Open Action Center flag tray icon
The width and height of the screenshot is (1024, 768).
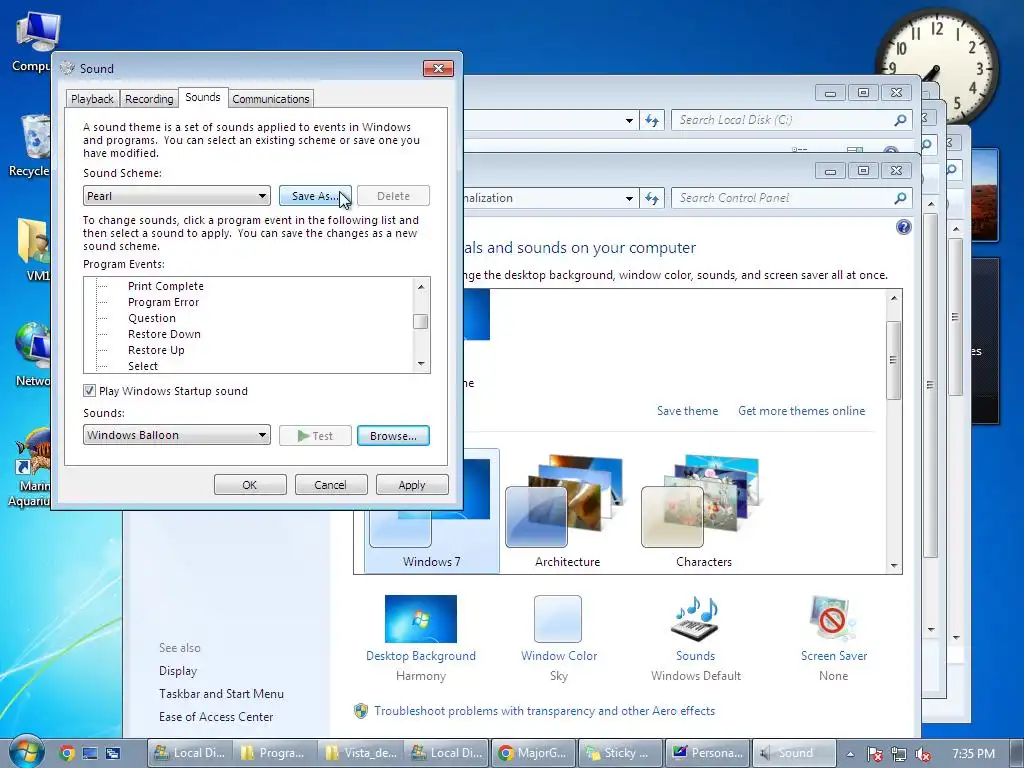point(875,754)
